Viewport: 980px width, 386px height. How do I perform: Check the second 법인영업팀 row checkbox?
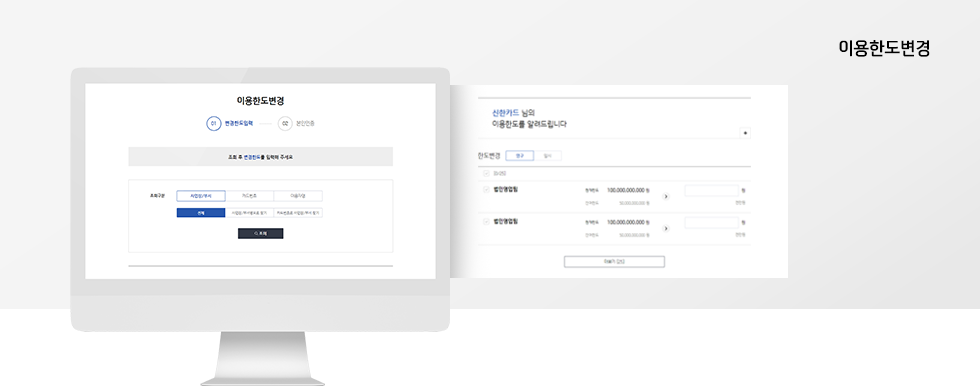point(486,222)
